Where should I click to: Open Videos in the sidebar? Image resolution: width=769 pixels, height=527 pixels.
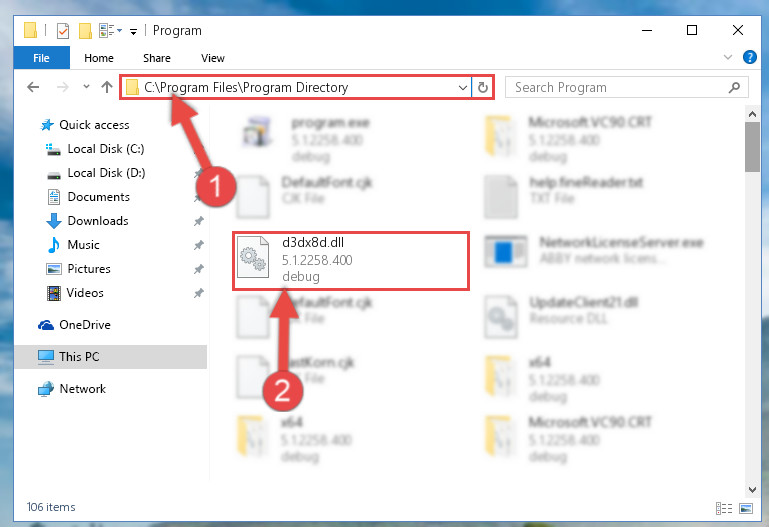click(75, 293)
